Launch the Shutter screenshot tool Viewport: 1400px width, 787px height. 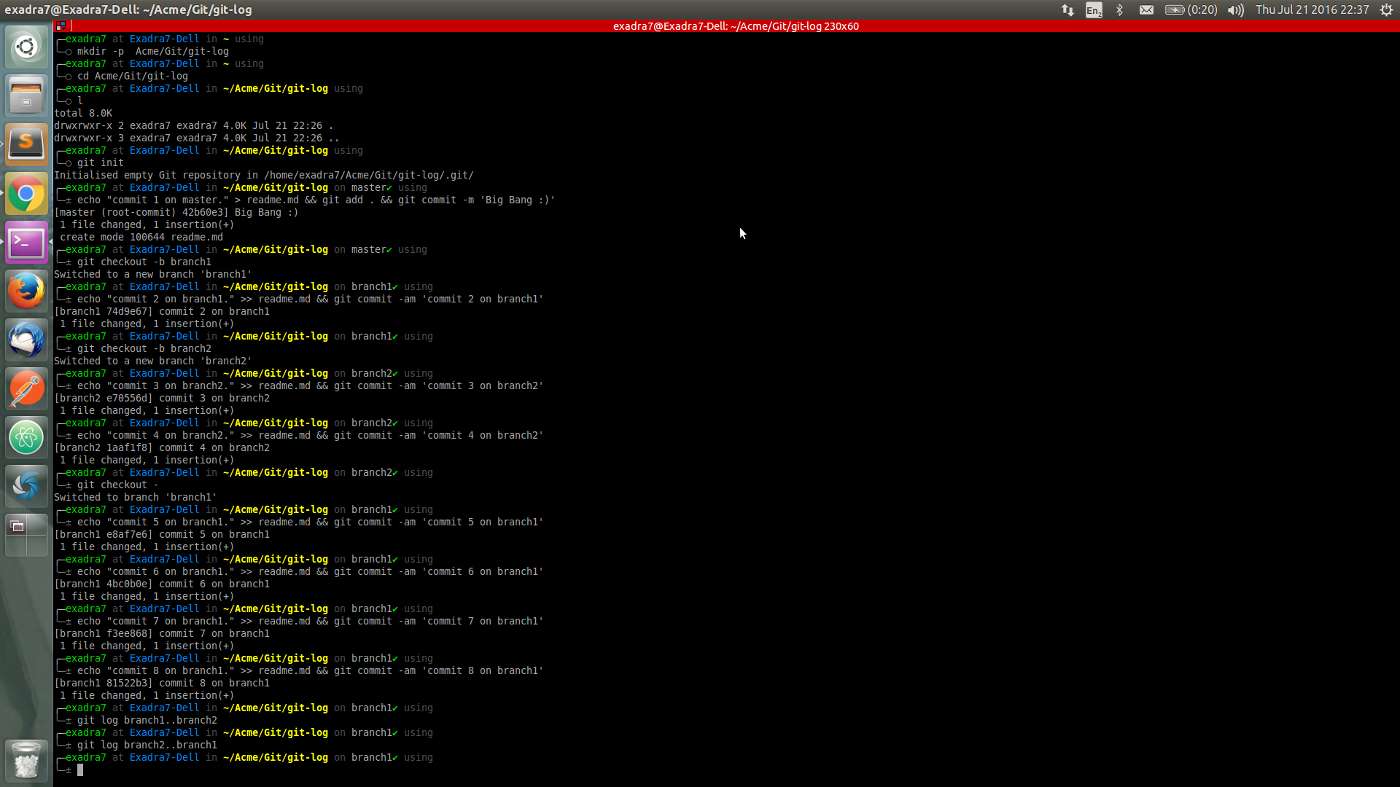coord(25,485)
